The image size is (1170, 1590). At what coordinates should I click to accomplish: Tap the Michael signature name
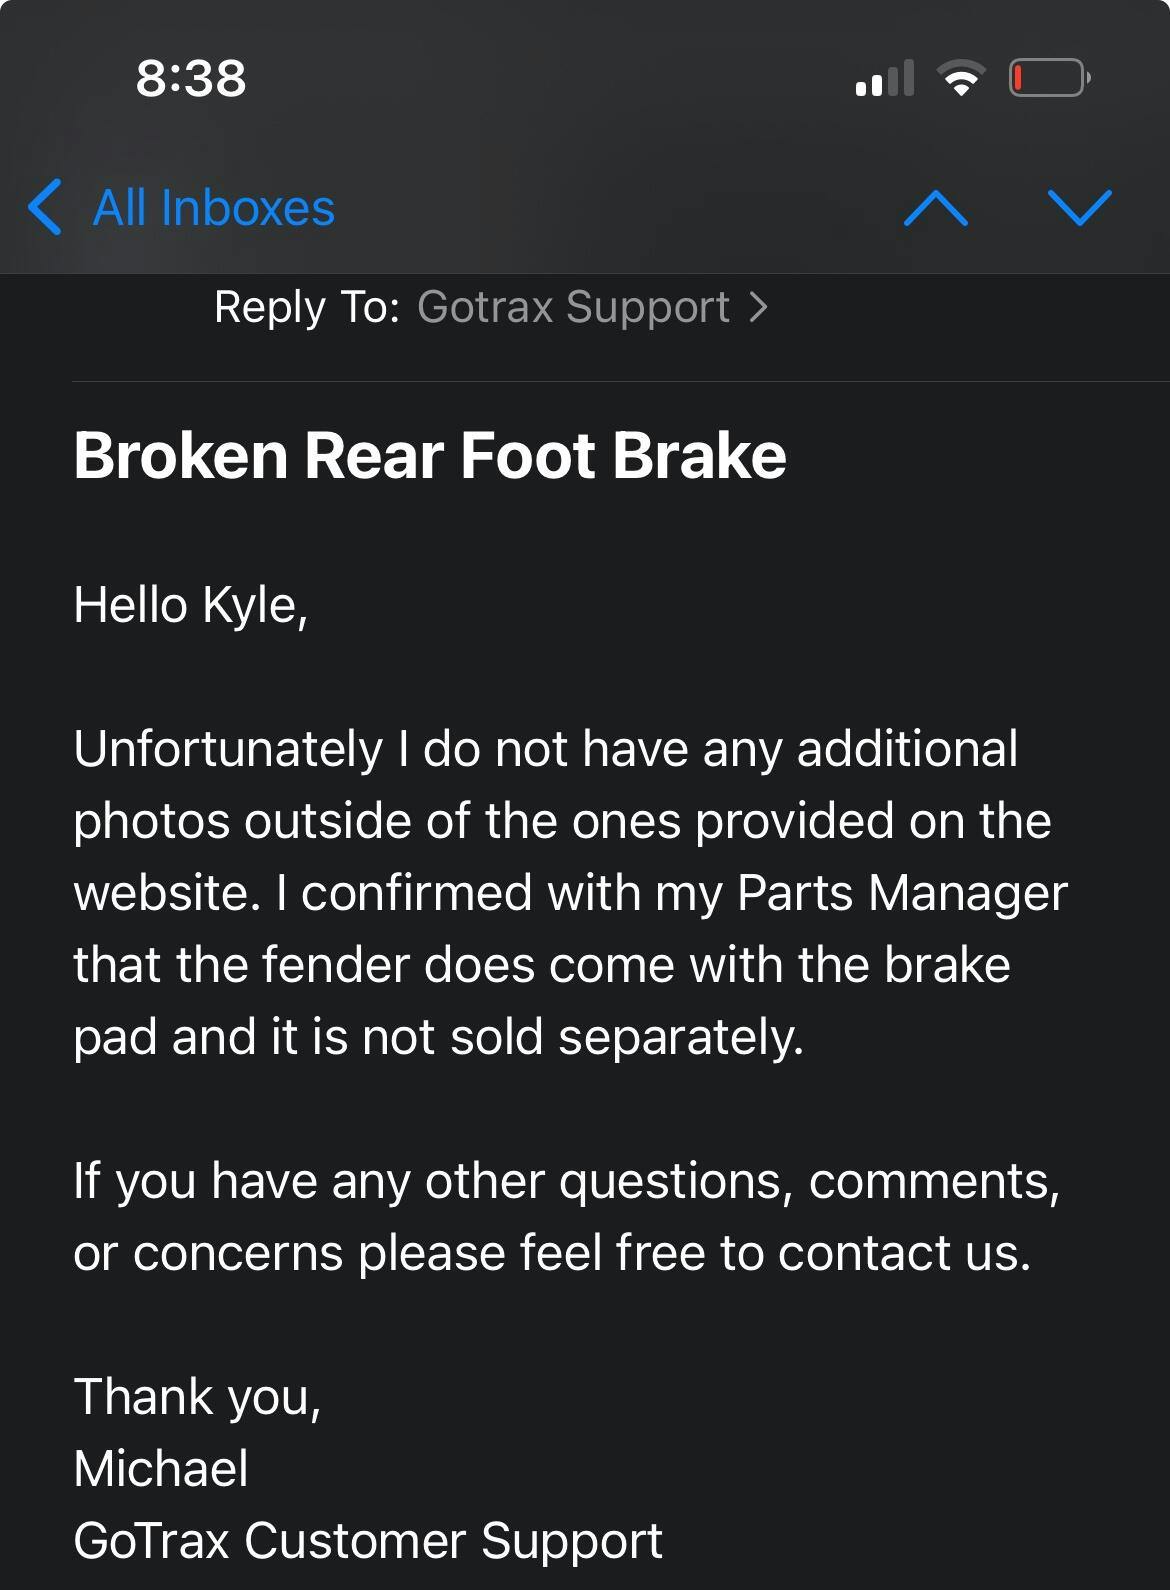point(161,1469)
